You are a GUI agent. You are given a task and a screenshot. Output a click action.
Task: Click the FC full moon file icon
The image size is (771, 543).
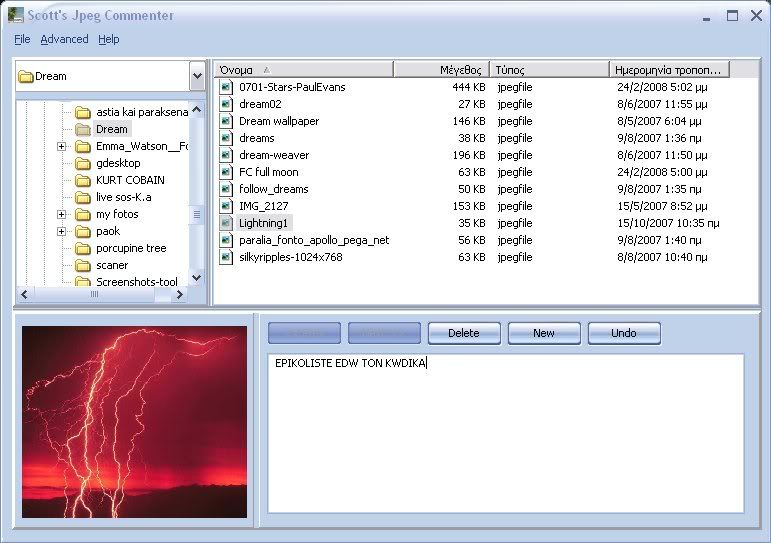226,172
